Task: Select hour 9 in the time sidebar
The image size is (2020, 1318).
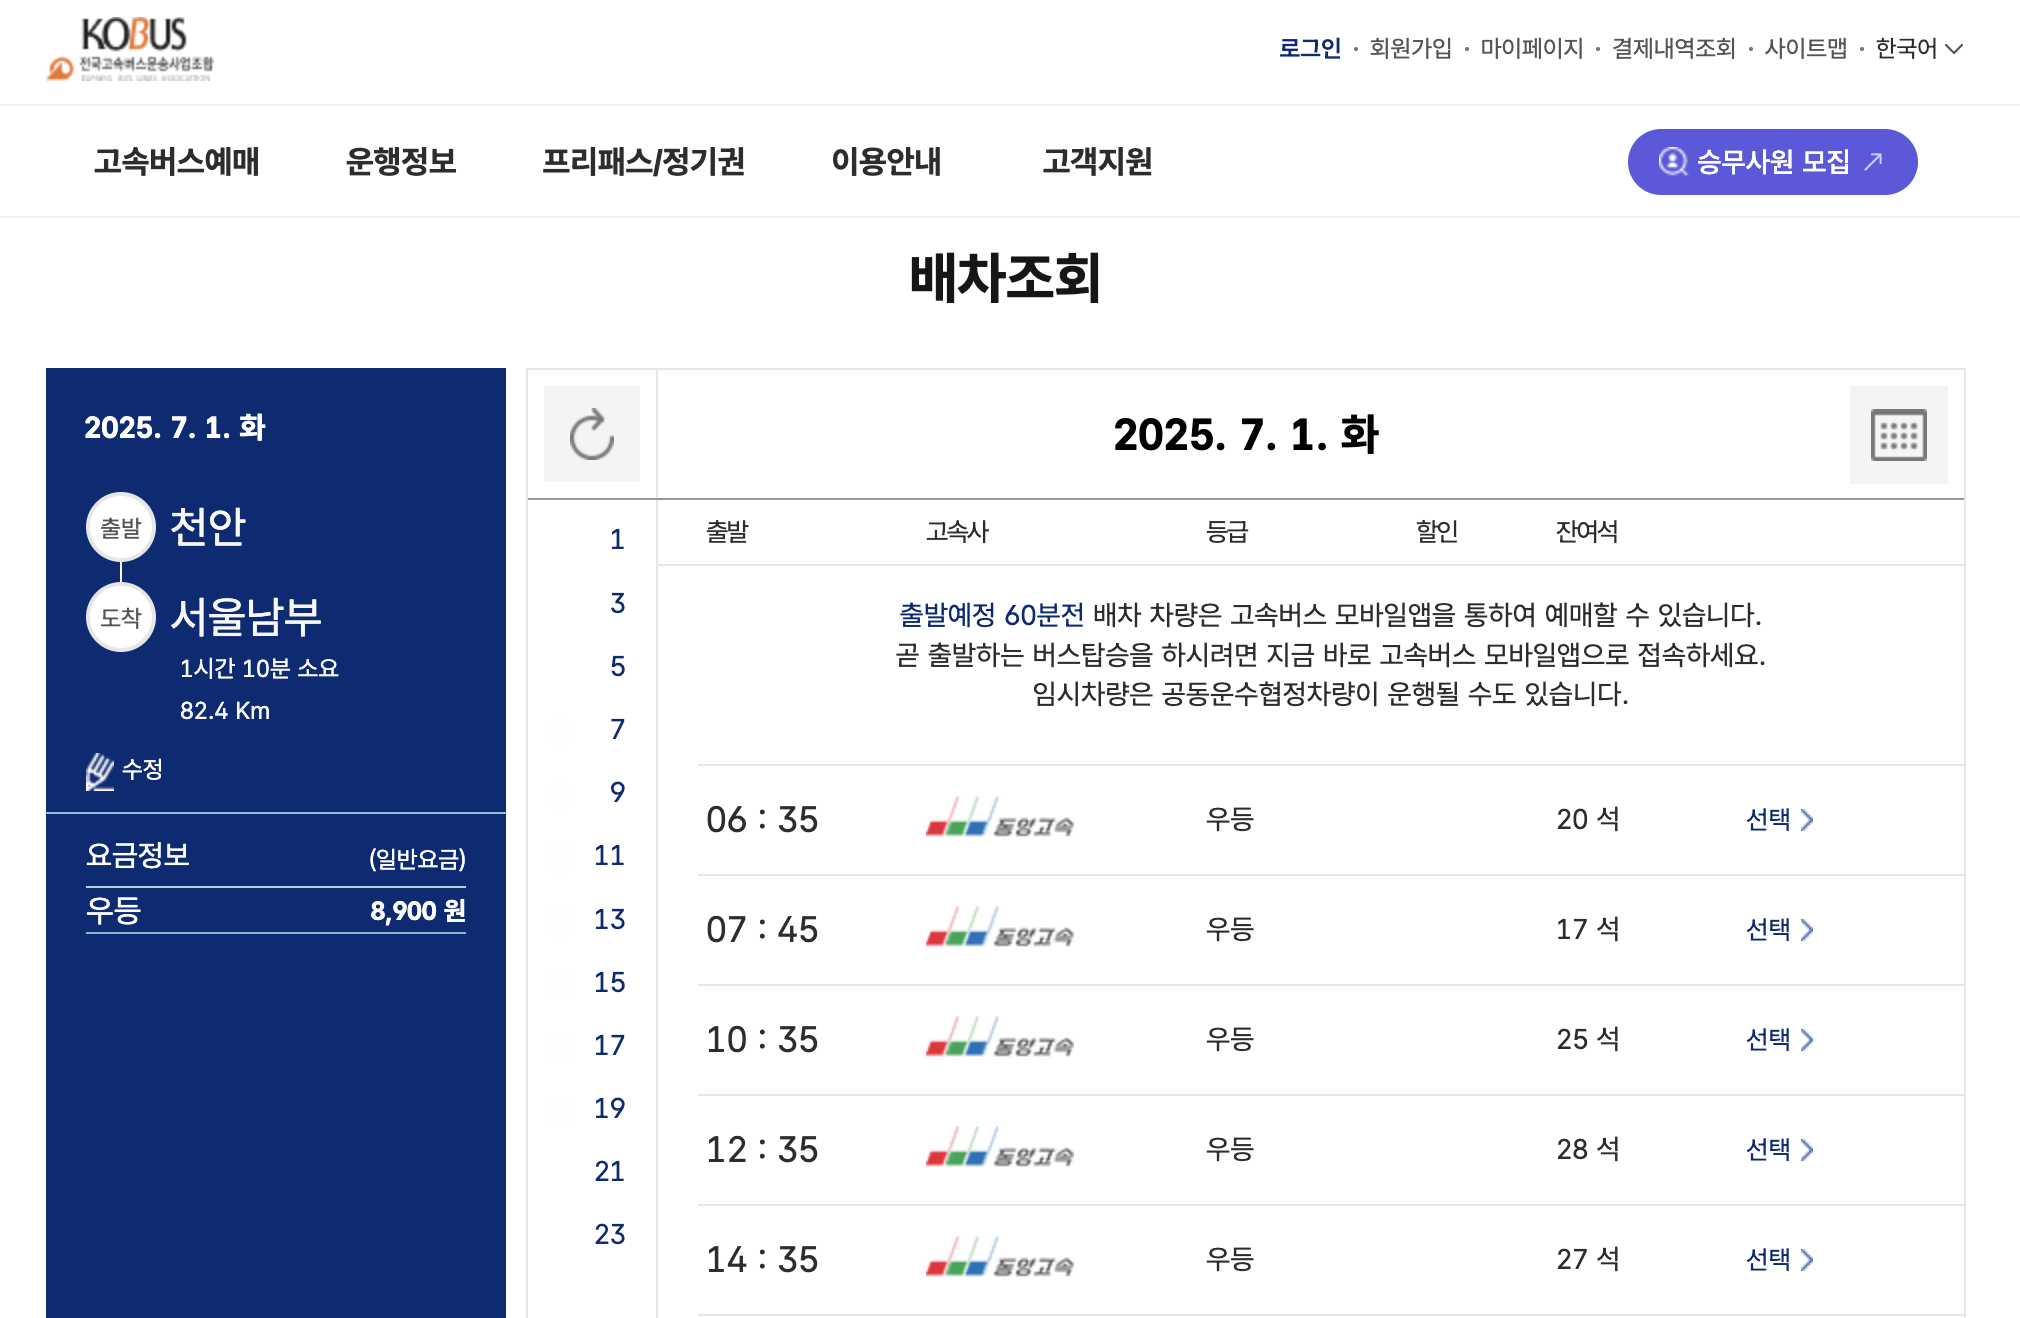Action: coord(616,793)
